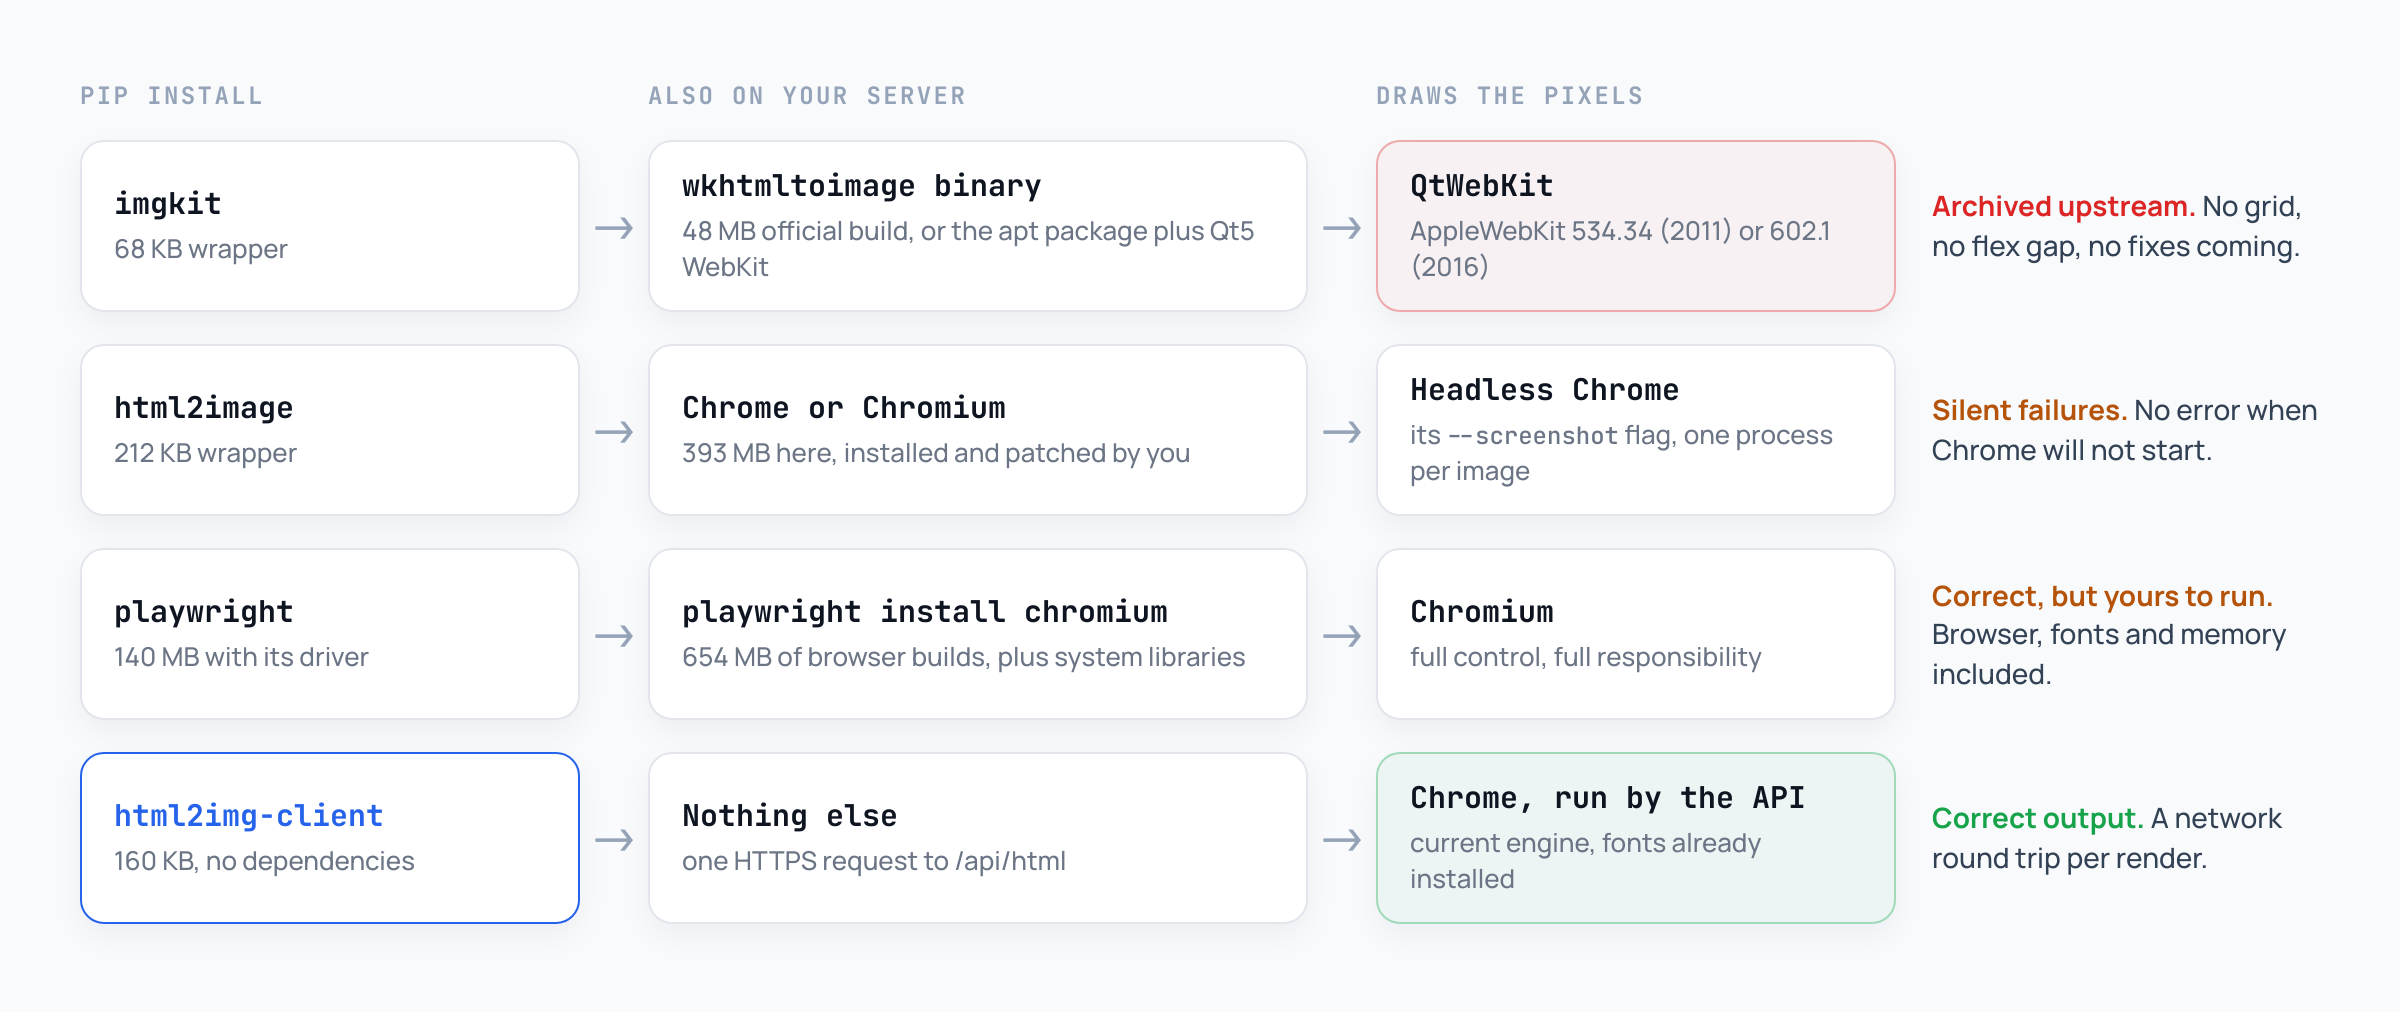Select the Chromium full control card

point(1636,634)
